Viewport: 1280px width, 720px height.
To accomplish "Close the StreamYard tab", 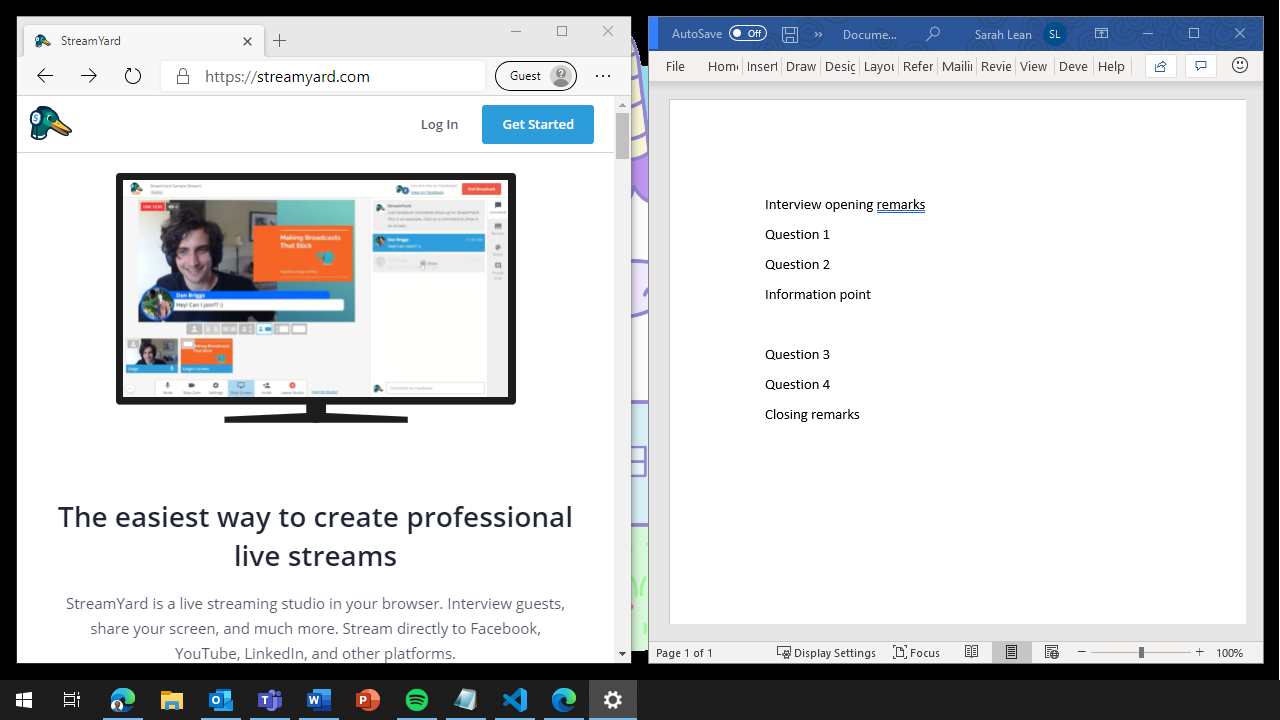I will pos(248,41).
